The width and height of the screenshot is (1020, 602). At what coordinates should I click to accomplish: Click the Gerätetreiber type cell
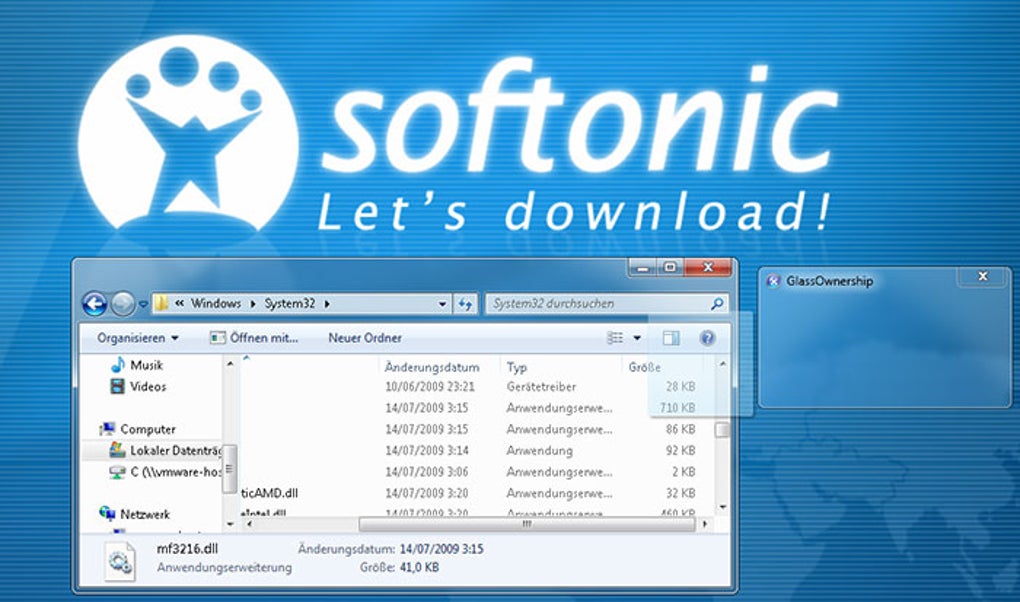[x=541, y=387]
